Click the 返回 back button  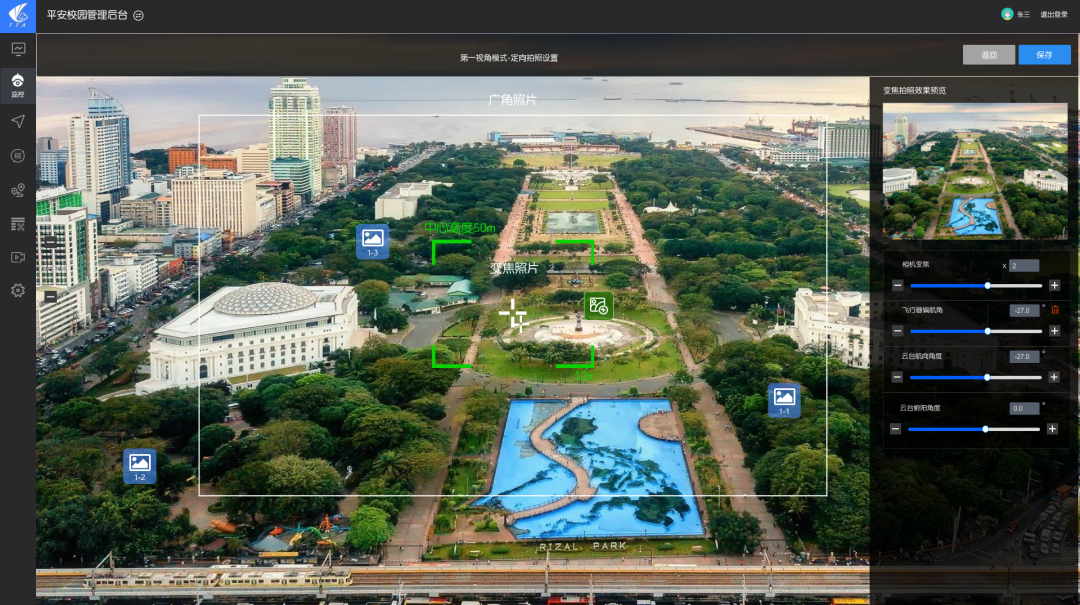[988, 55]
